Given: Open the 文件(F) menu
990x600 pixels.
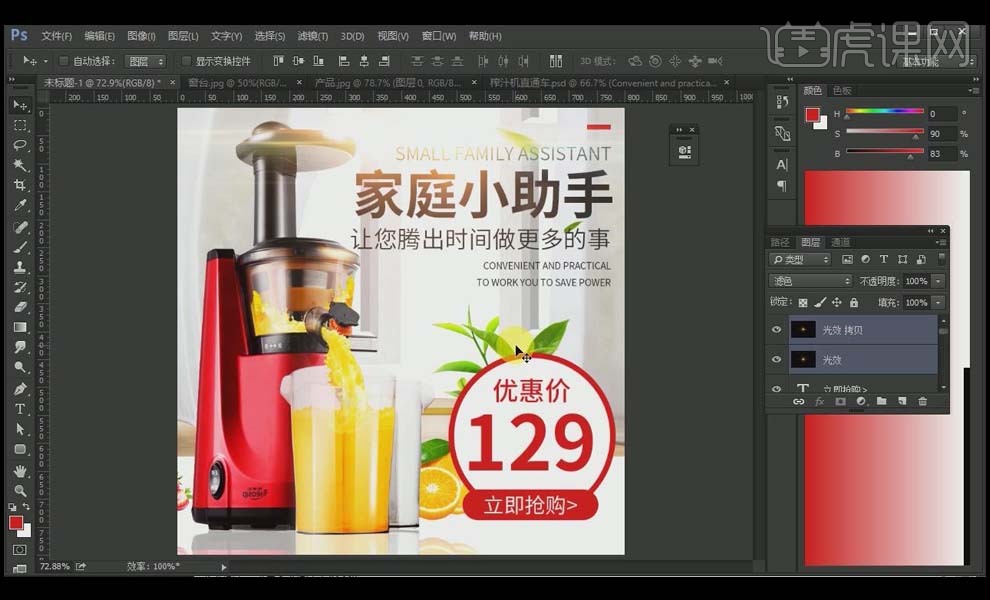Looking at the screenshot, I should pyautogui.click(x=57, y=36).
